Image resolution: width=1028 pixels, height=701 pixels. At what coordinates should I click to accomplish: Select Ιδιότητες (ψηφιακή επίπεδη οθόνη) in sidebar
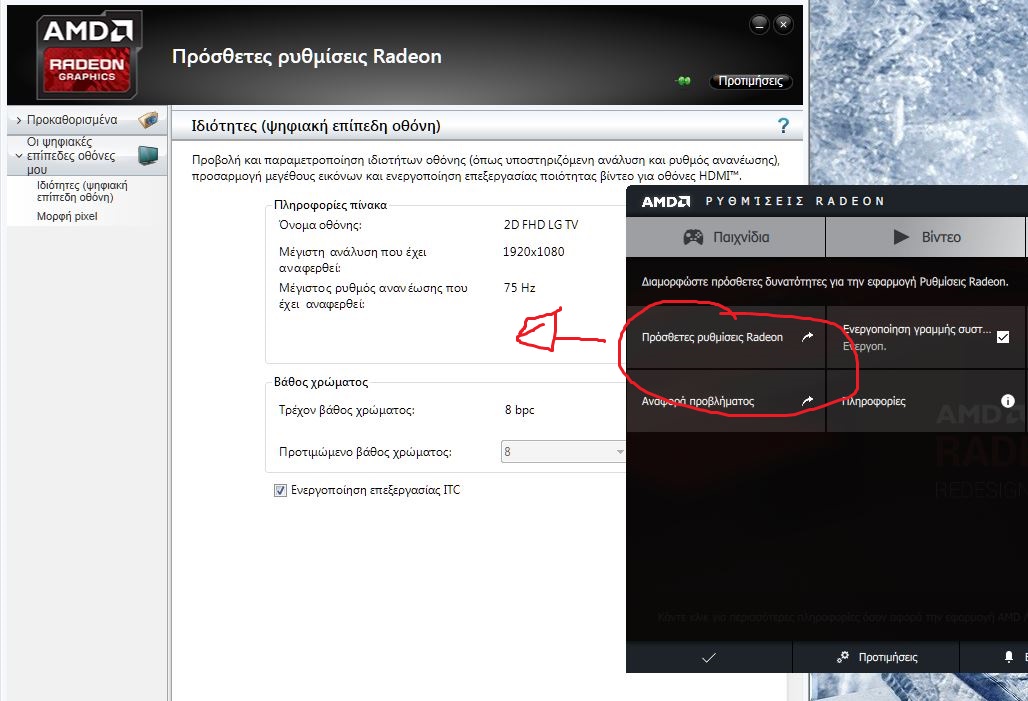coord(82,191)
